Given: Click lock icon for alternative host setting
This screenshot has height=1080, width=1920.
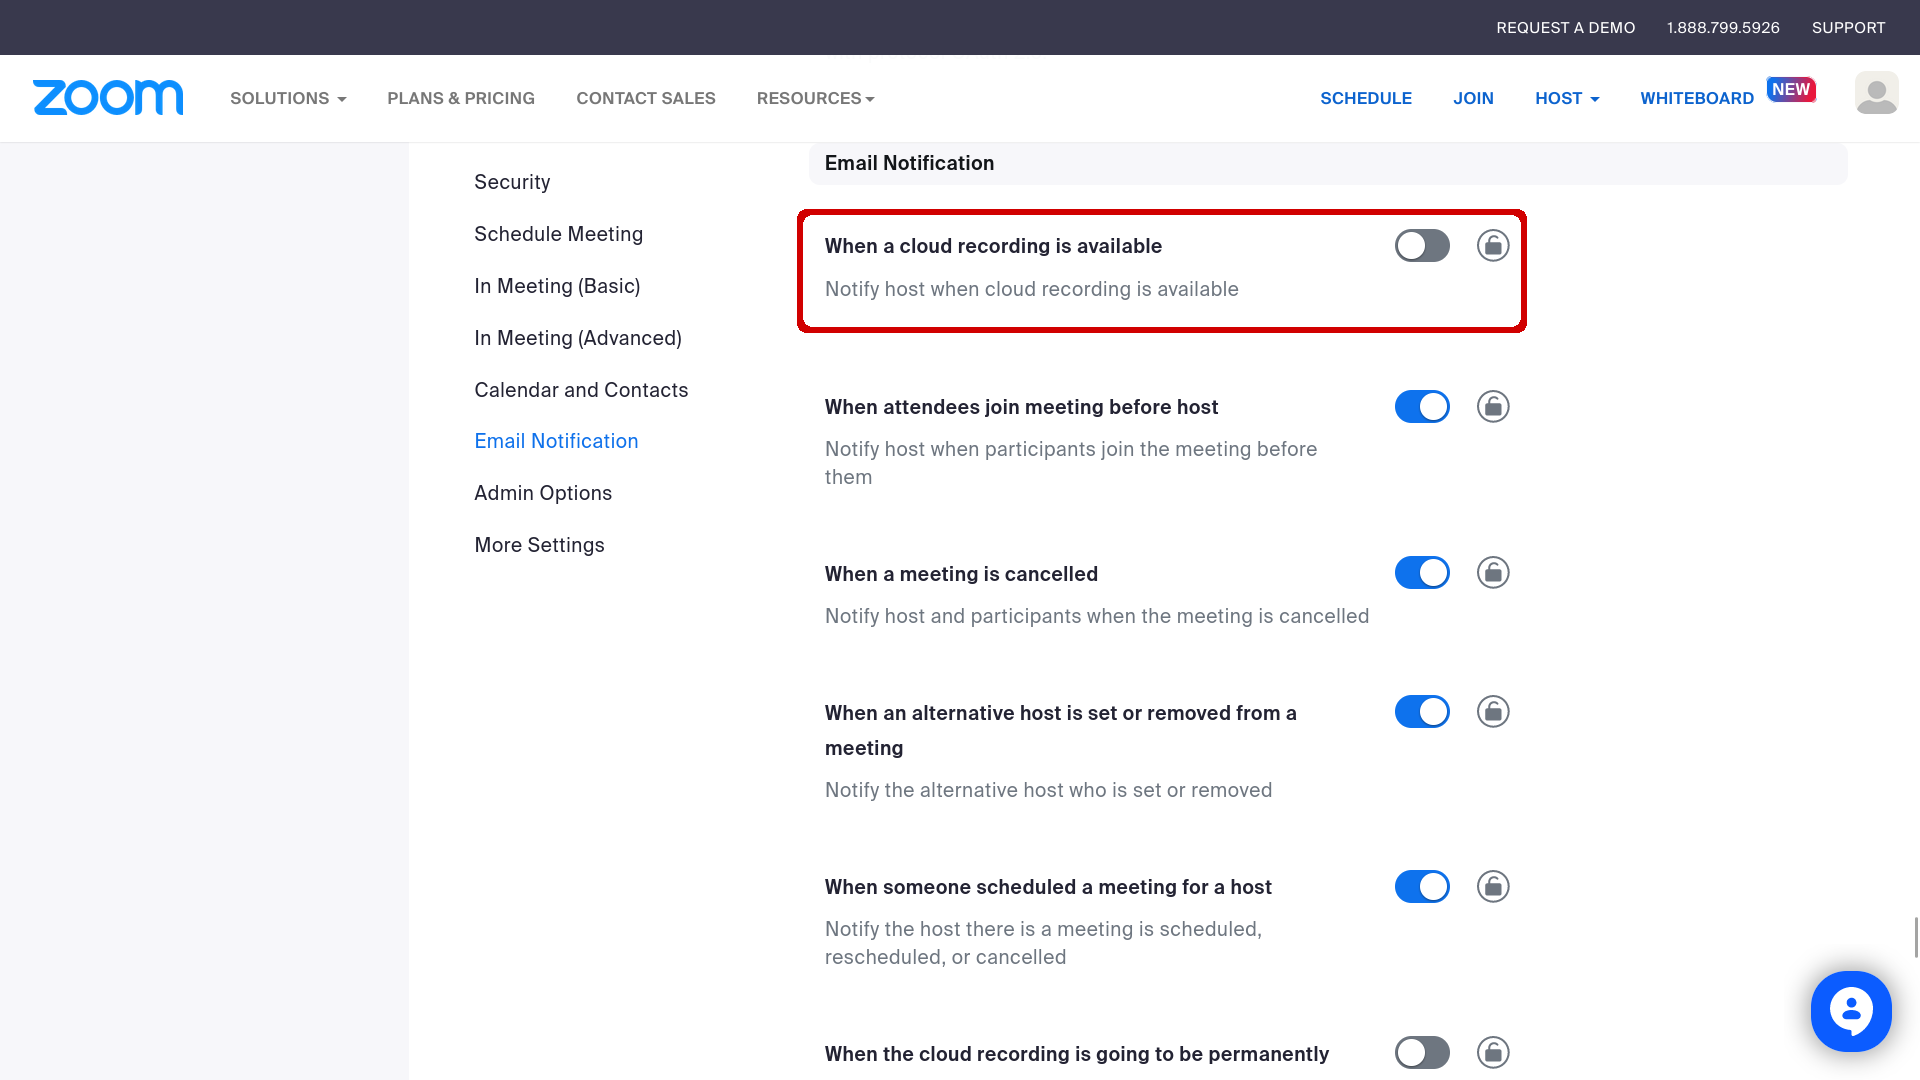Looking at the screenshot, I should (x=1493, y=712).
